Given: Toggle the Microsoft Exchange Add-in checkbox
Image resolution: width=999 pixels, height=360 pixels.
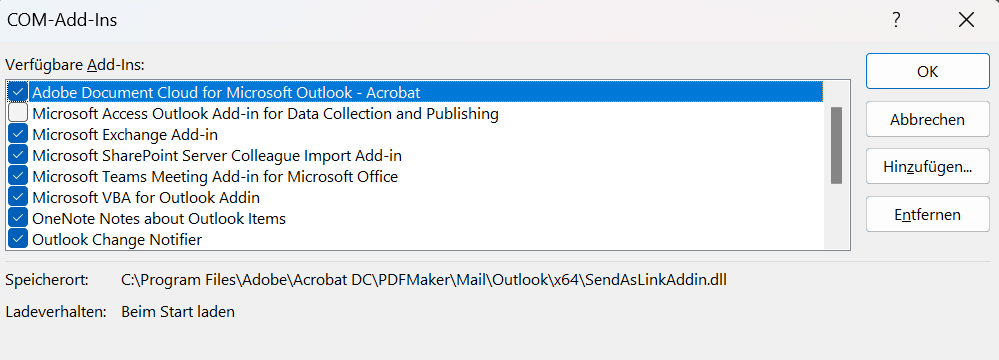Looking at the screenshot, I should click(18, 134).
